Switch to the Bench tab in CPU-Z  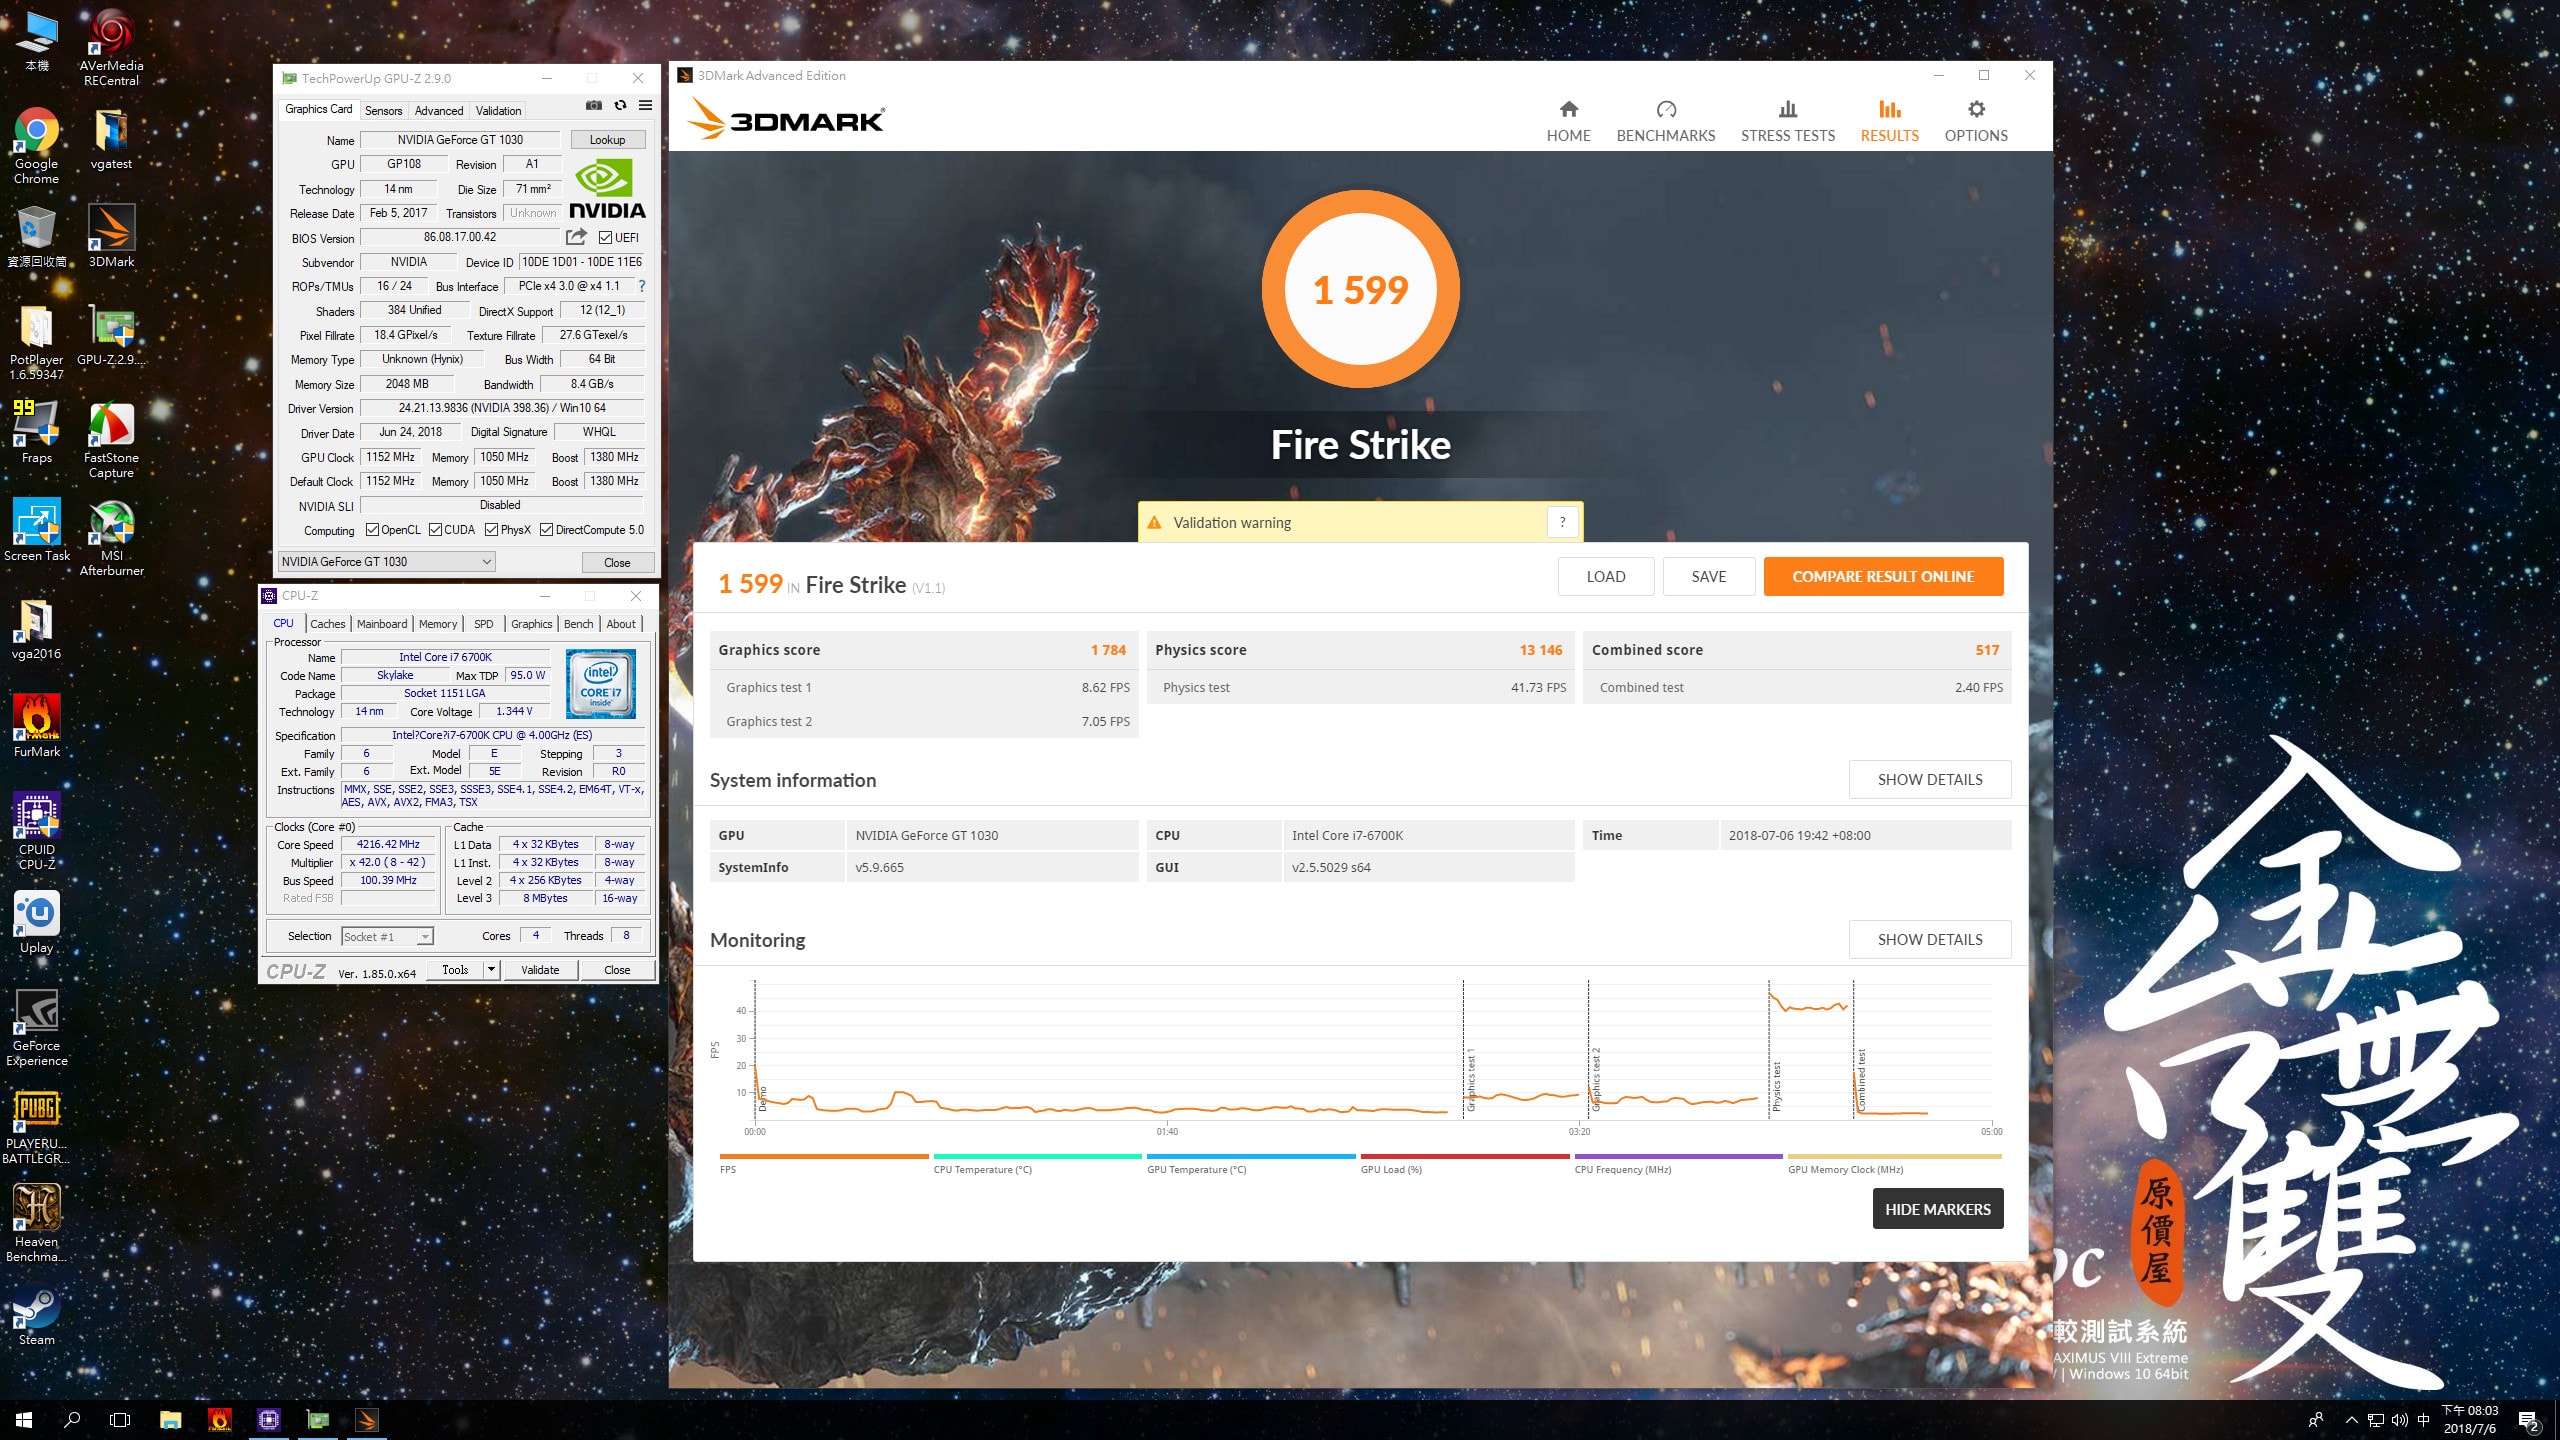tap(578, 624)
